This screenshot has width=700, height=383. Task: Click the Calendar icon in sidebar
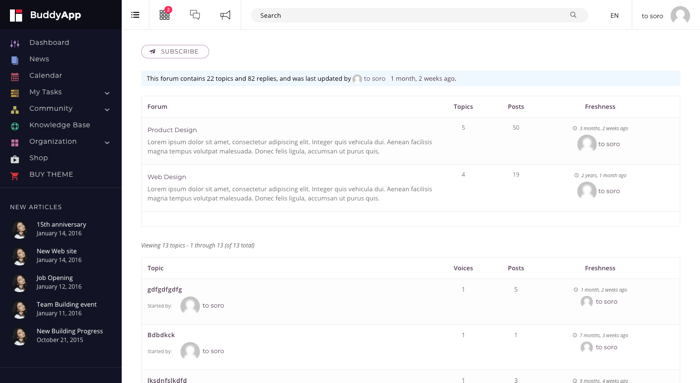[x=15, y=76]
